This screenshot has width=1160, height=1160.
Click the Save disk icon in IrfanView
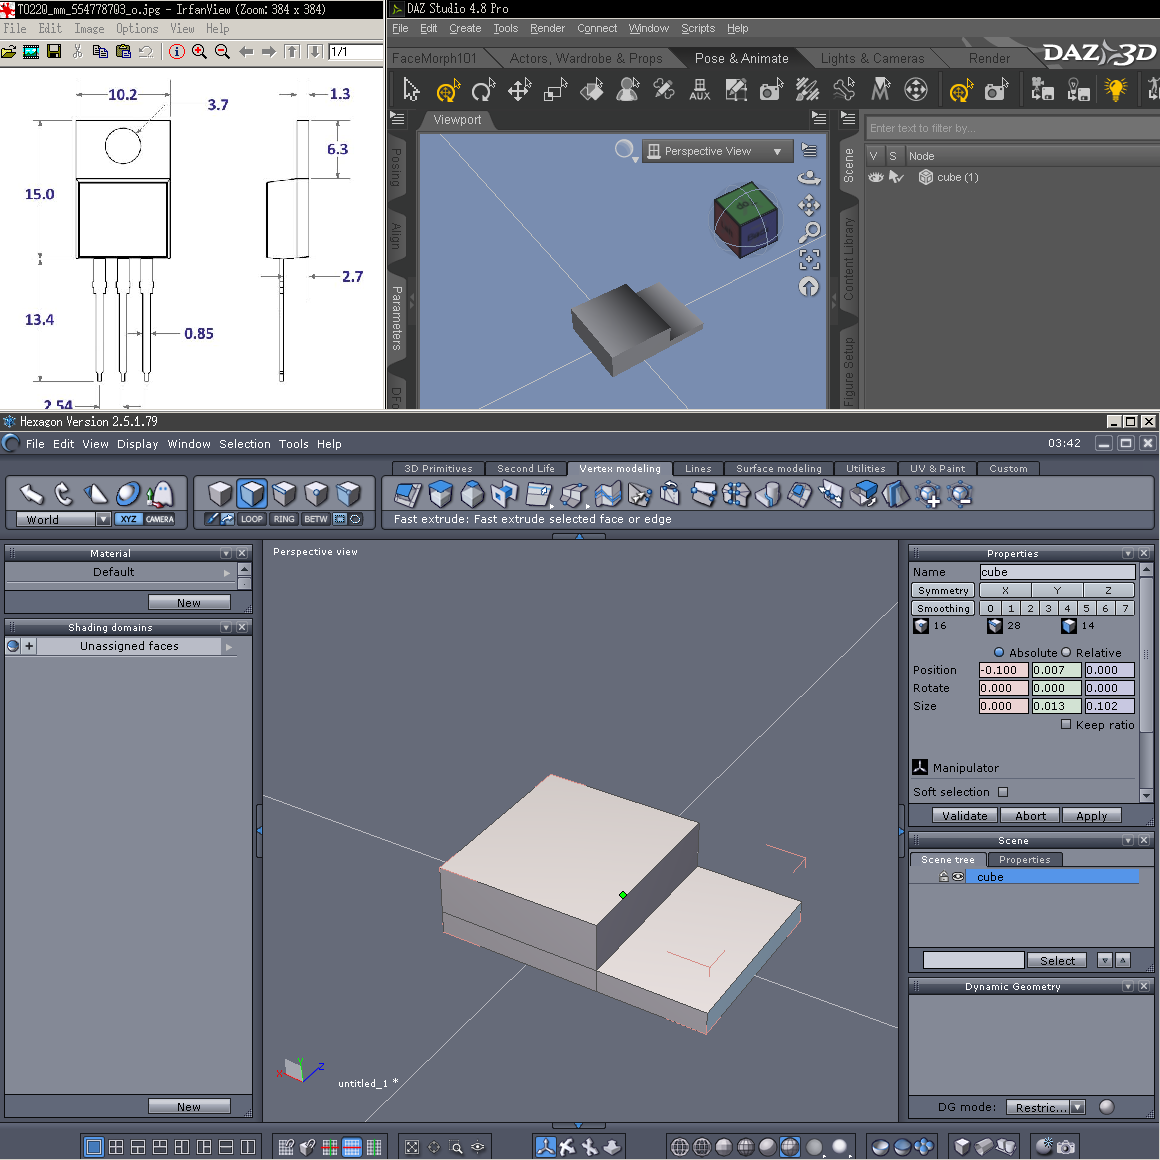[x=54, y=51]
